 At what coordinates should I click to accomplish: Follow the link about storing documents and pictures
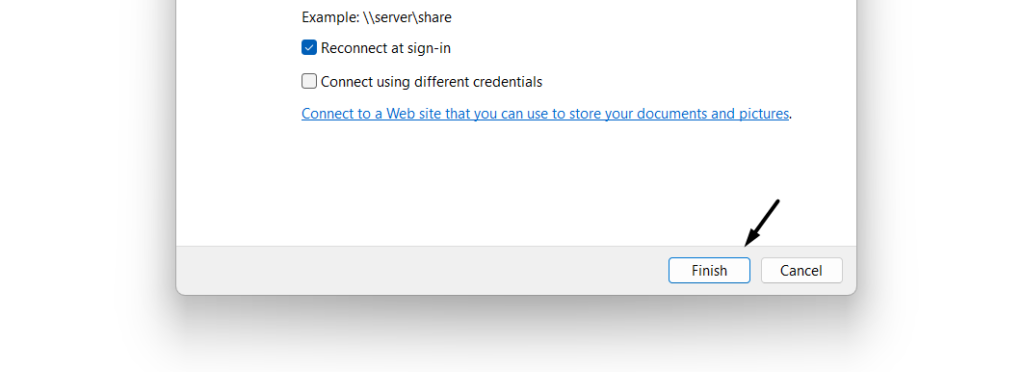(x=545, y=114)
